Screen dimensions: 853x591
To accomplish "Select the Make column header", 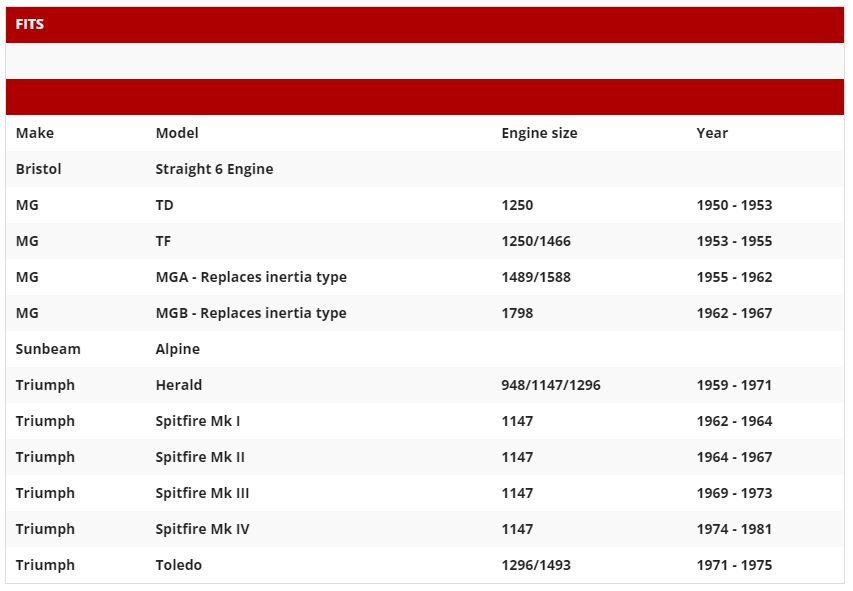I will click(x=35, y=133).
